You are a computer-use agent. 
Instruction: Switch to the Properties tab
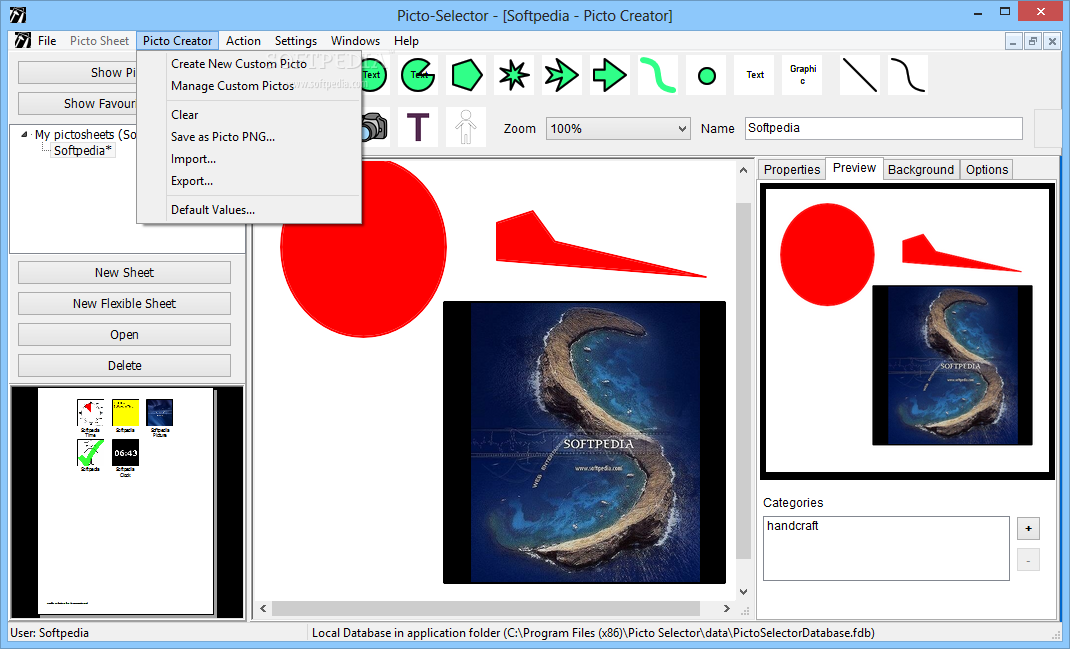(x=792, y=169)
